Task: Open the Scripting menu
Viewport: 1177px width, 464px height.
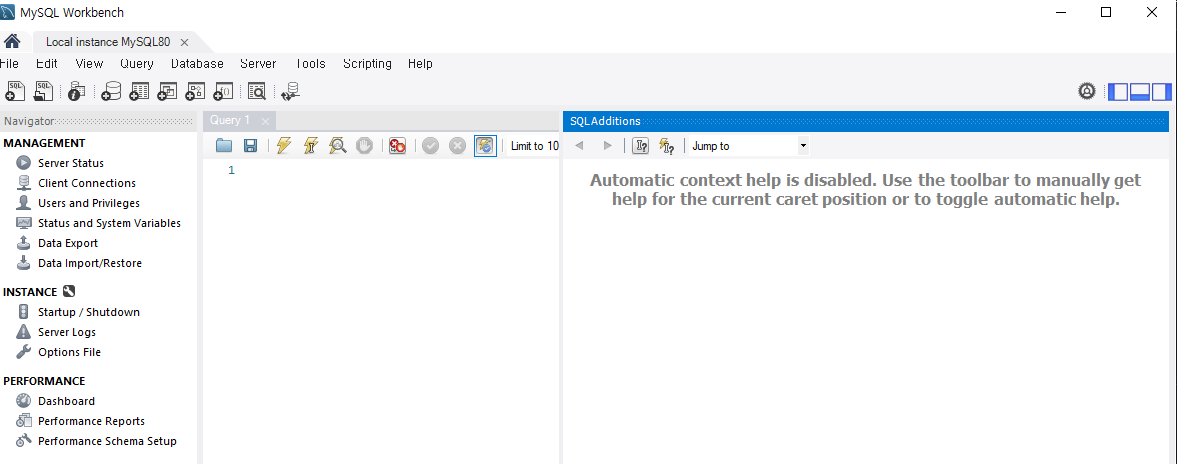Action: pos(367,64)
